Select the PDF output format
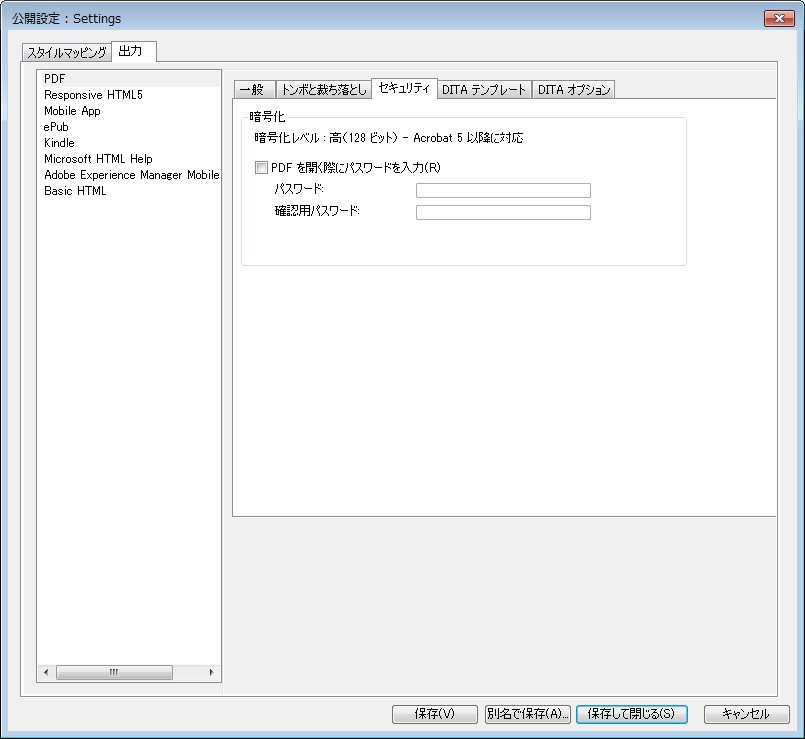 point(54,79)
